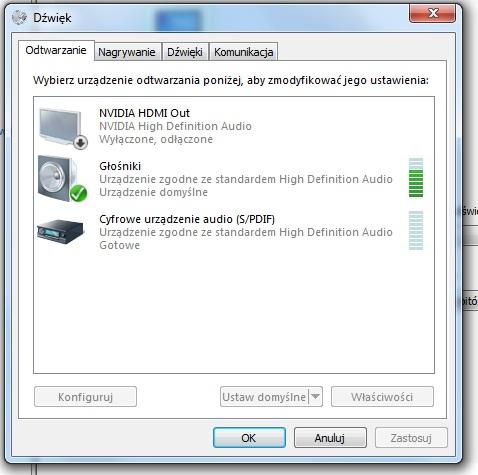The height and width of the screenshot is (475, 478).
Task: Click the green default-device checkmark badge
Action: (79, 193)
